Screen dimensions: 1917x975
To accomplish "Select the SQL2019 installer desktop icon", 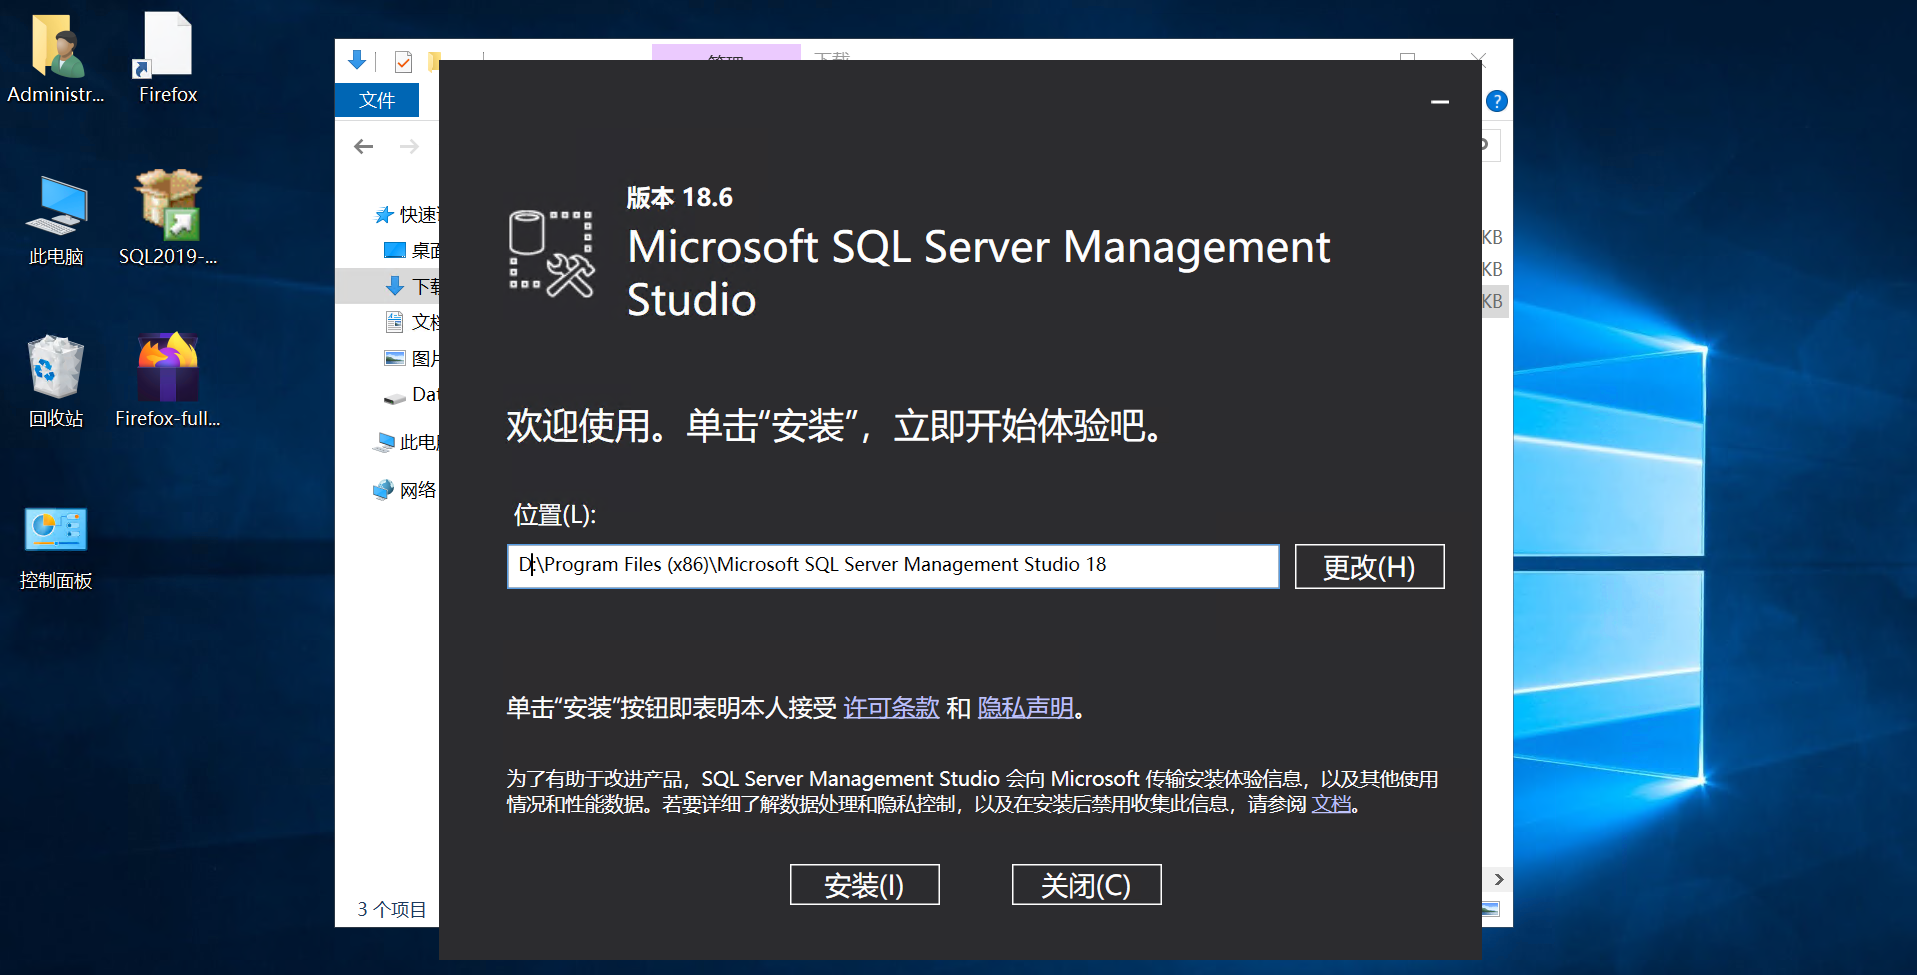I will coord(168,218).
